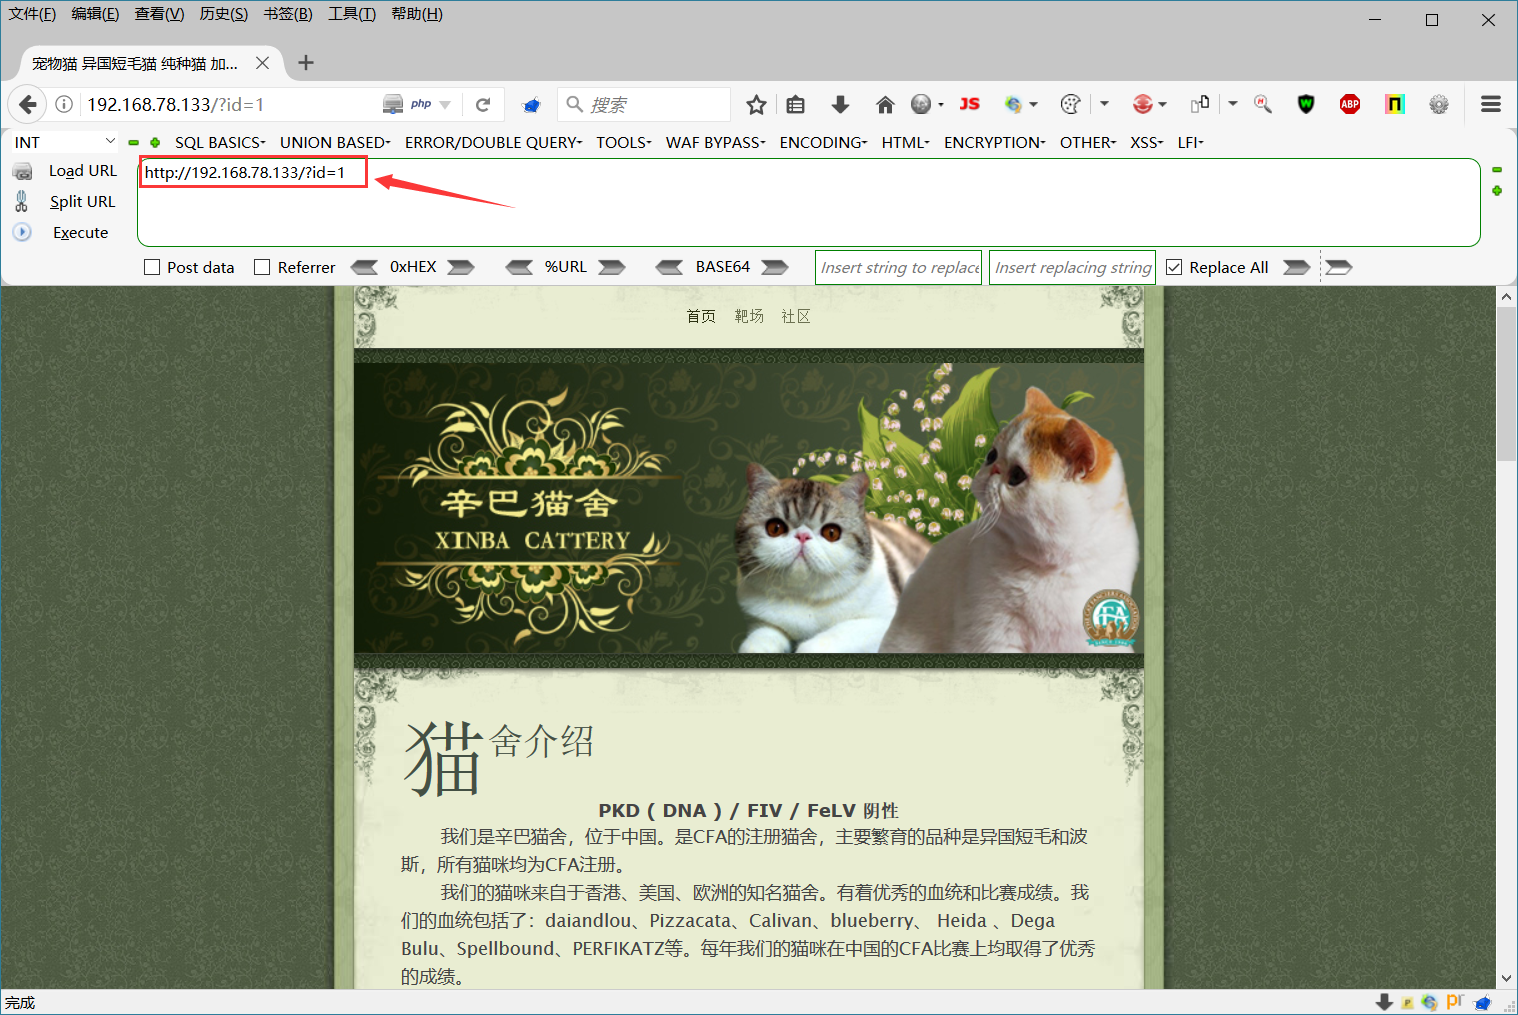This screenshot has width=1518, height=1015.
Task: Expand the ENCODING menu
Action: coord(824,142)
